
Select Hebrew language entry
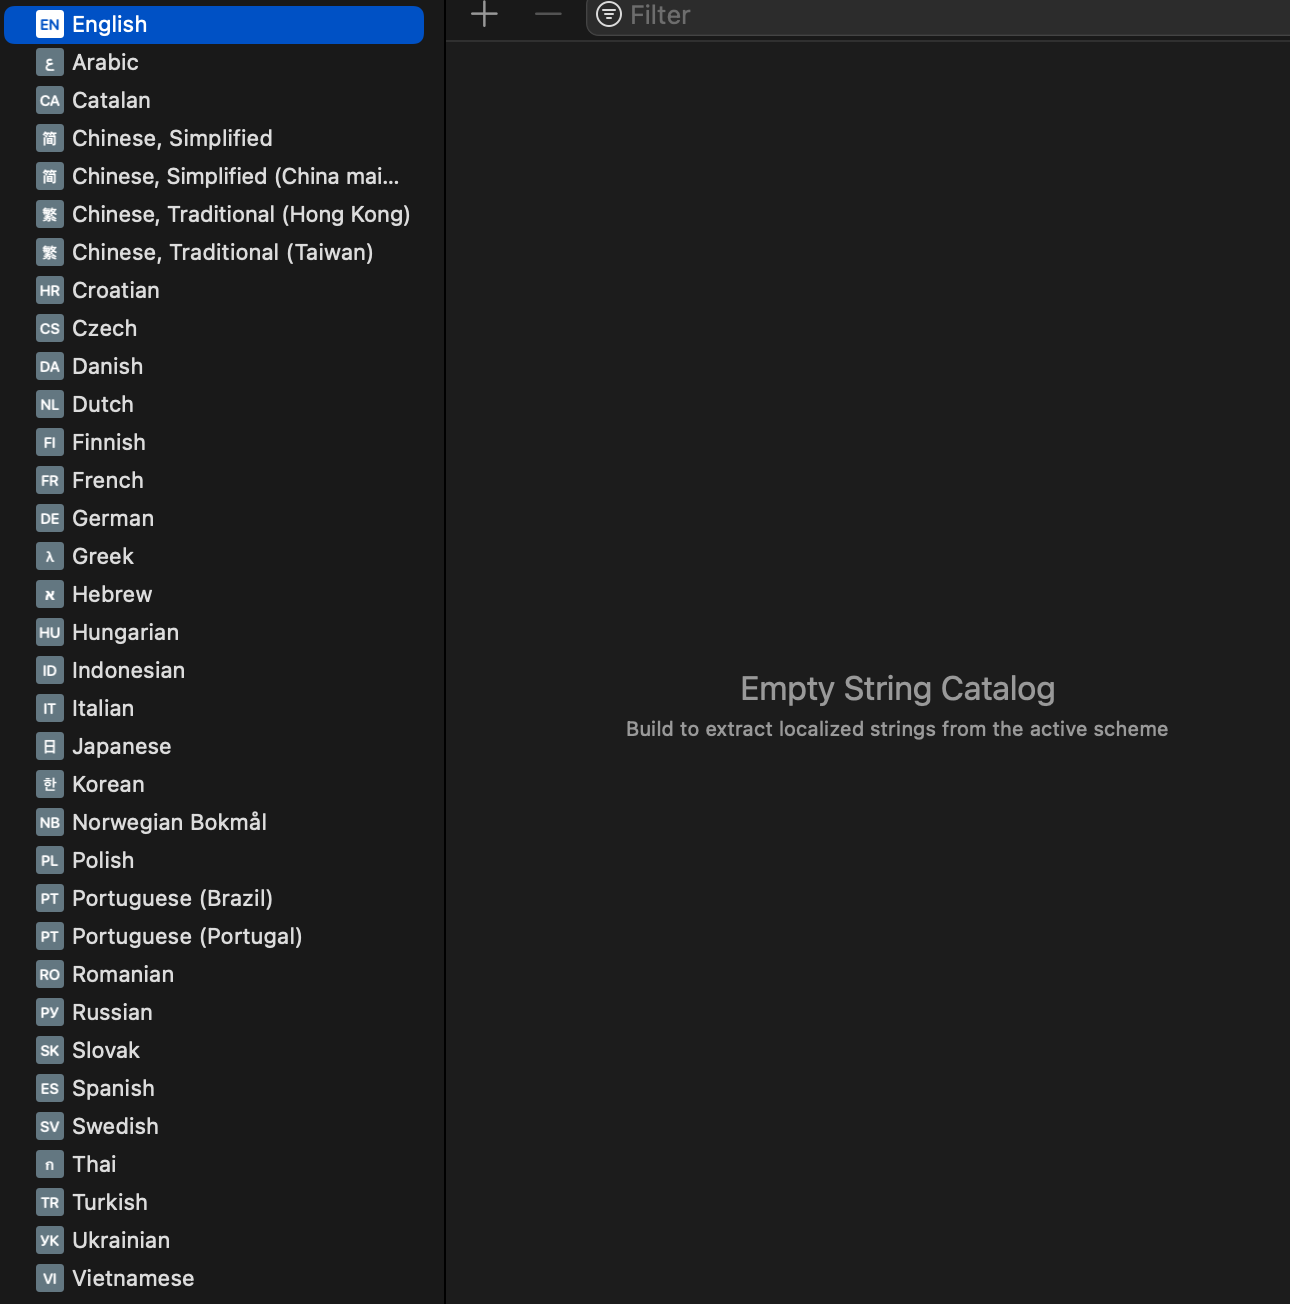point(112,595)
